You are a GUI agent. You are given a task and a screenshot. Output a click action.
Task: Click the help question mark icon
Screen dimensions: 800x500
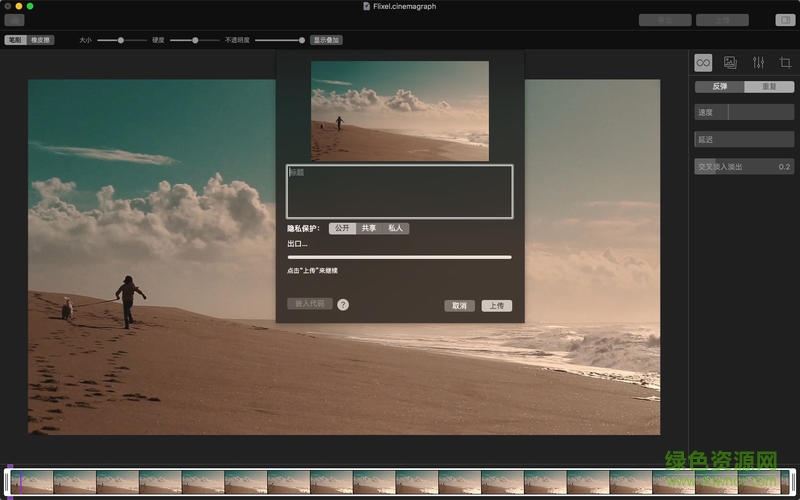point(343,304)
